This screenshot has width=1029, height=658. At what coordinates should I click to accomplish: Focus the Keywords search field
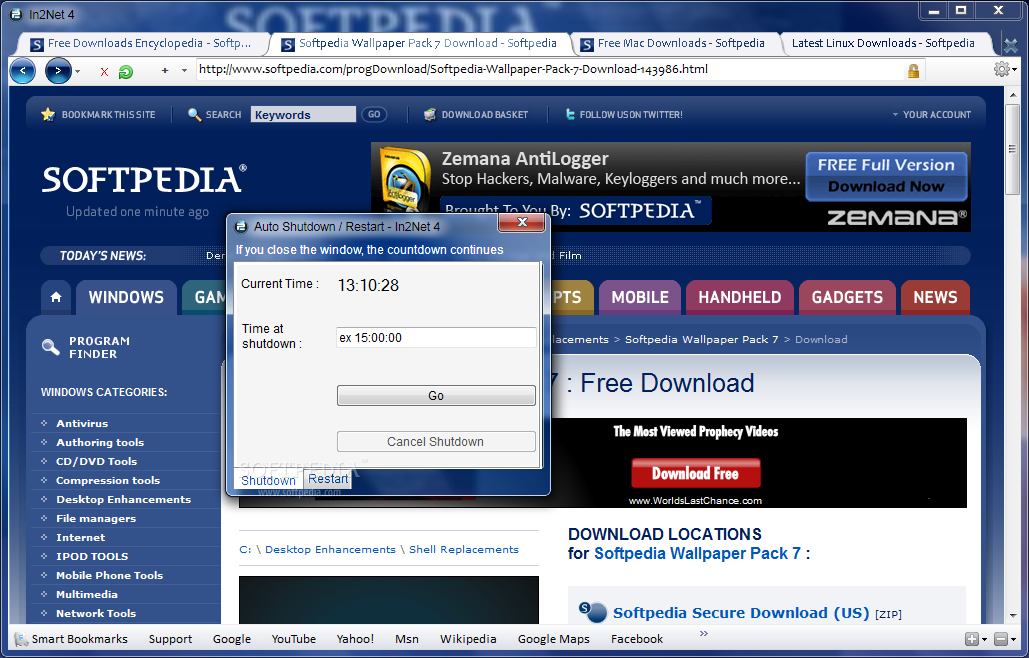pos(303,115)
